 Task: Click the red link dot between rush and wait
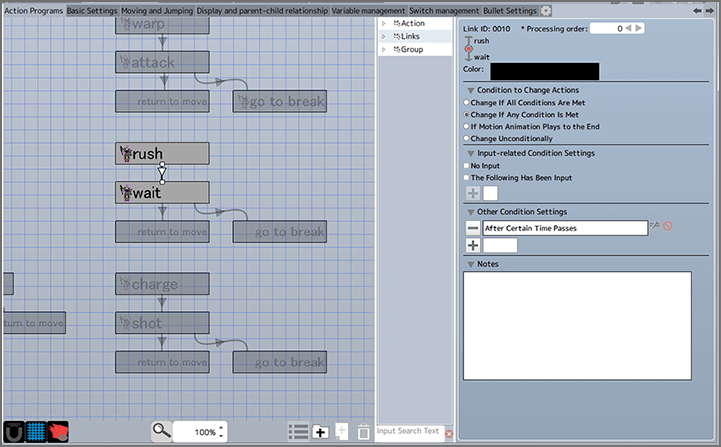[469, 49]
